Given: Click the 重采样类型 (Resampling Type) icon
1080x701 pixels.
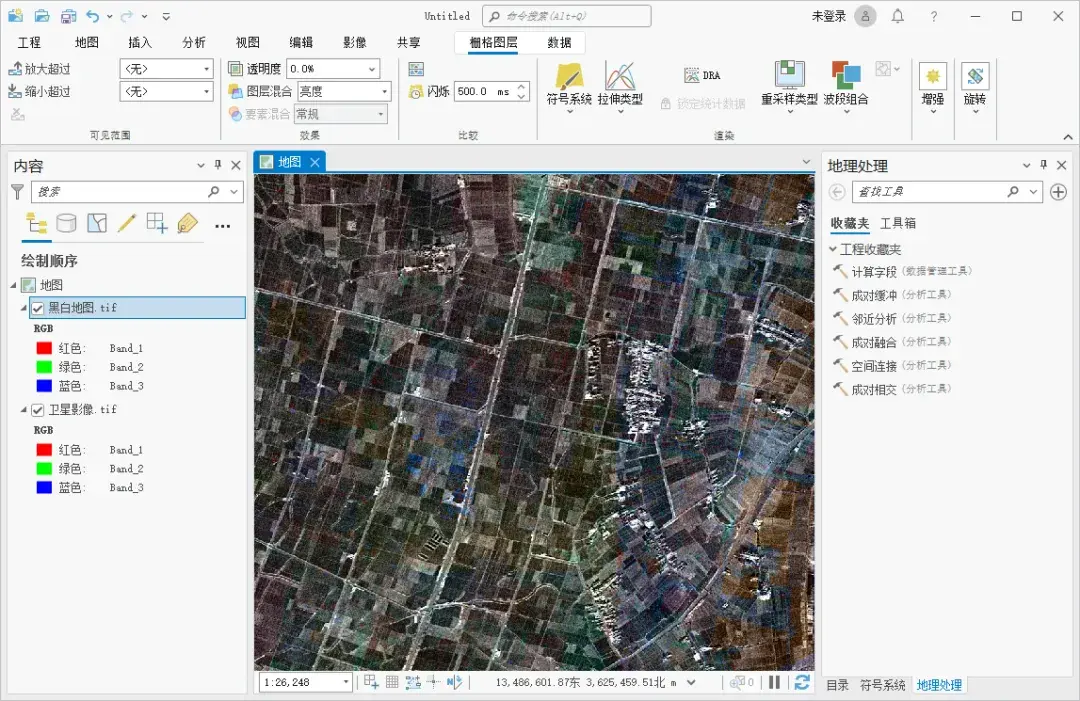Looking at the screenshot, I should 790,75.
